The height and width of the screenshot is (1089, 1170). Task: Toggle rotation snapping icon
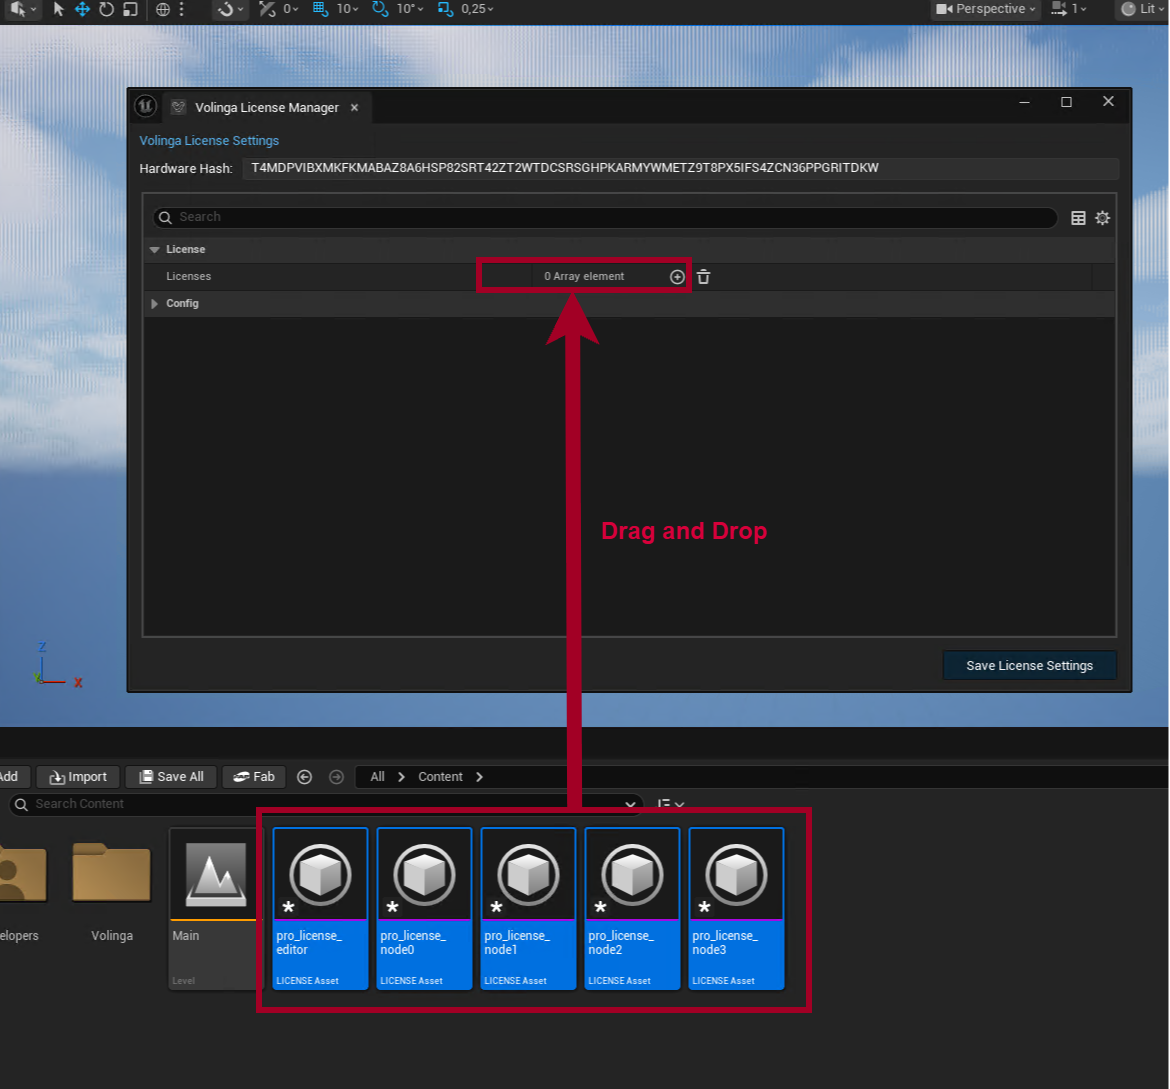pos(380,9)
